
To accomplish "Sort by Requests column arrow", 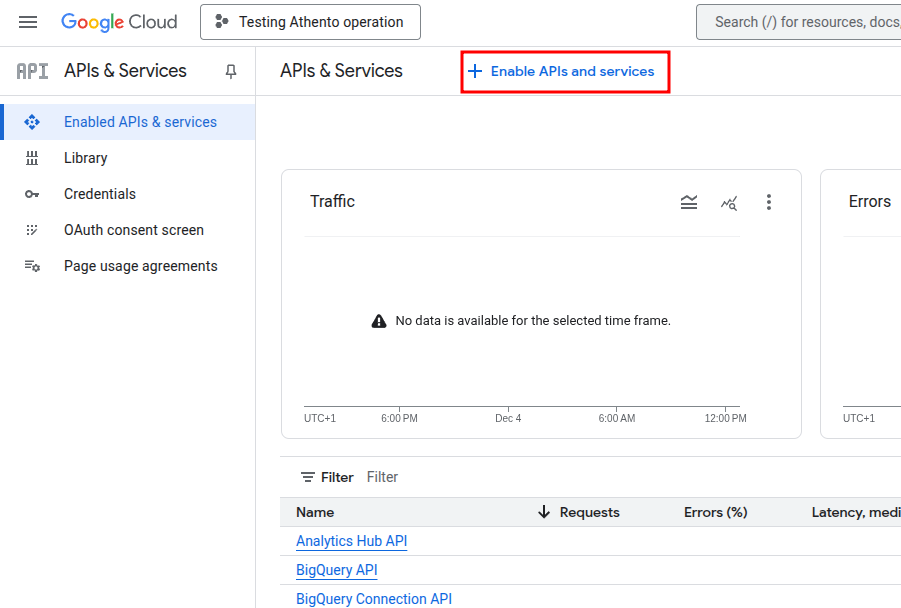I will [544, 512].
